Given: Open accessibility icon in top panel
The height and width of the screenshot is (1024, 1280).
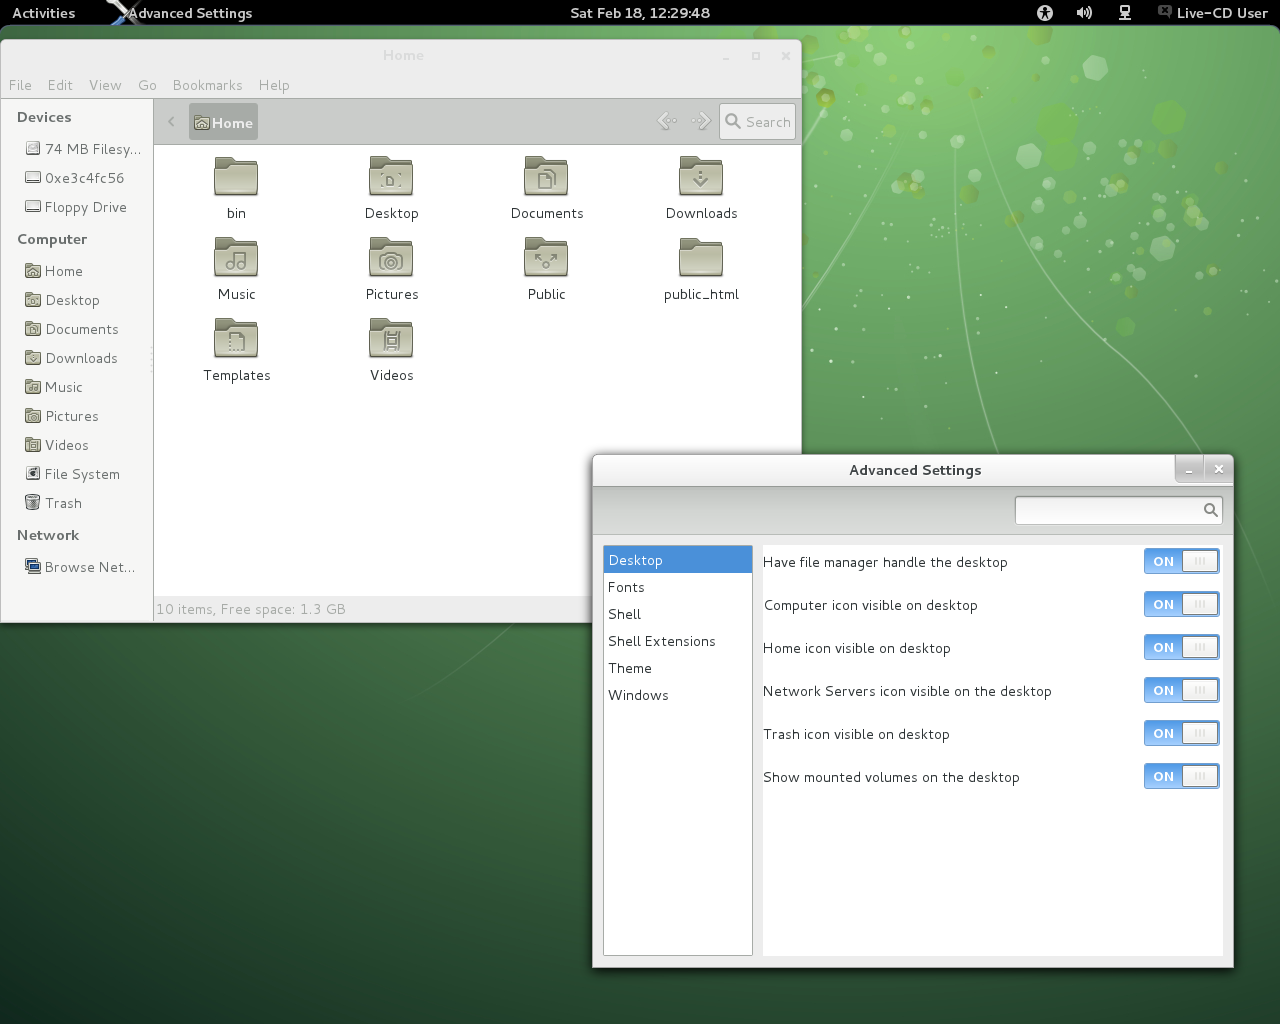Looking at the screenshot, I should click(x=1045, y=13).
